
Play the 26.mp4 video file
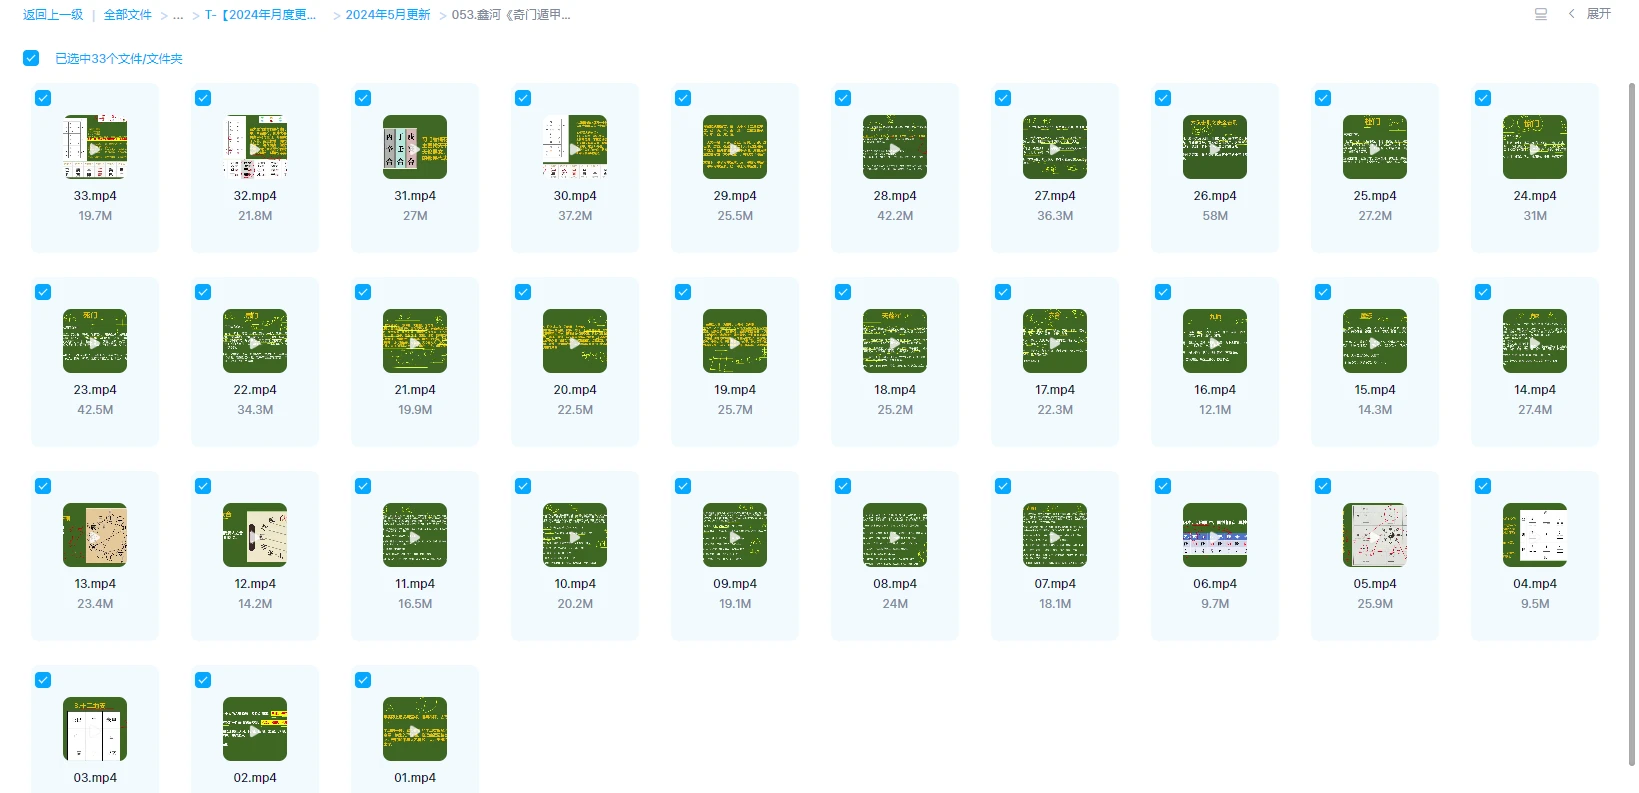pyautogui.click(x=1215, y=147)
